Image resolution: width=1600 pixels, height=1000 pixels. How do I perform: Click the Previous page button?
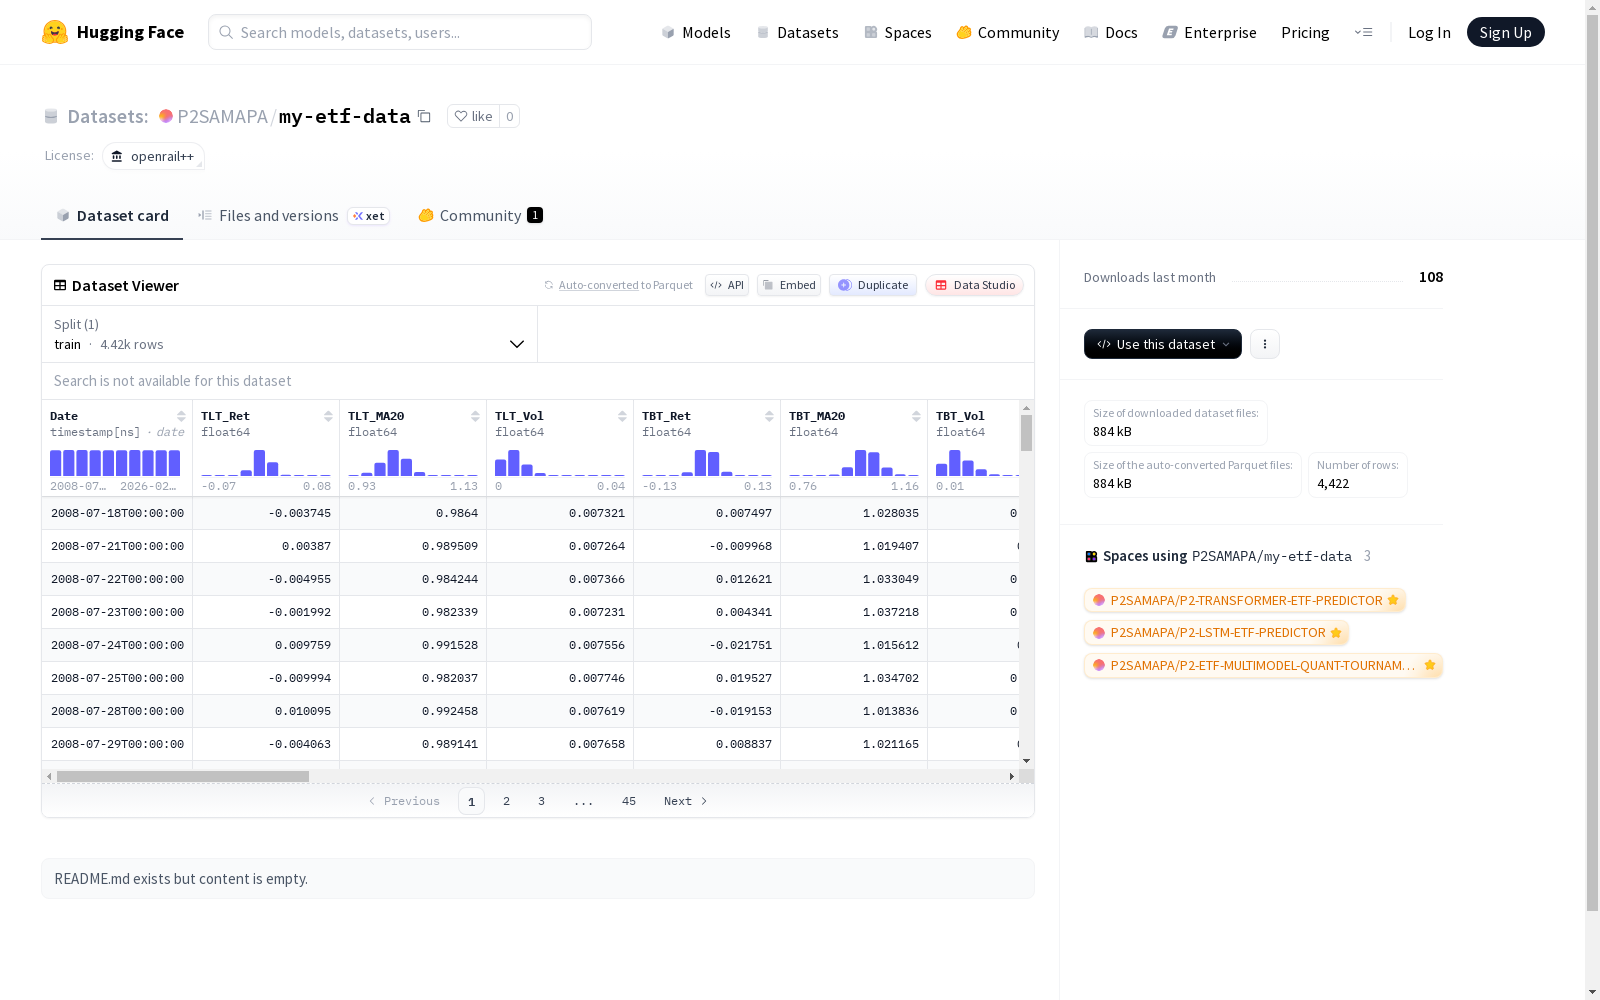coord(404,801)
